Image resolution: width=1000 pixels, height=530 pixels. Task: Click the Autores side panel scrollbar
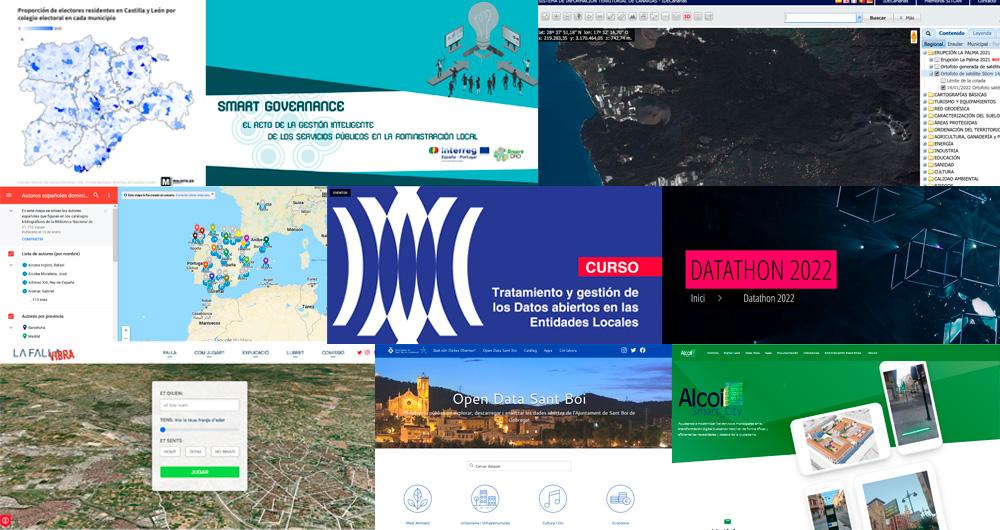pos(115,234)
